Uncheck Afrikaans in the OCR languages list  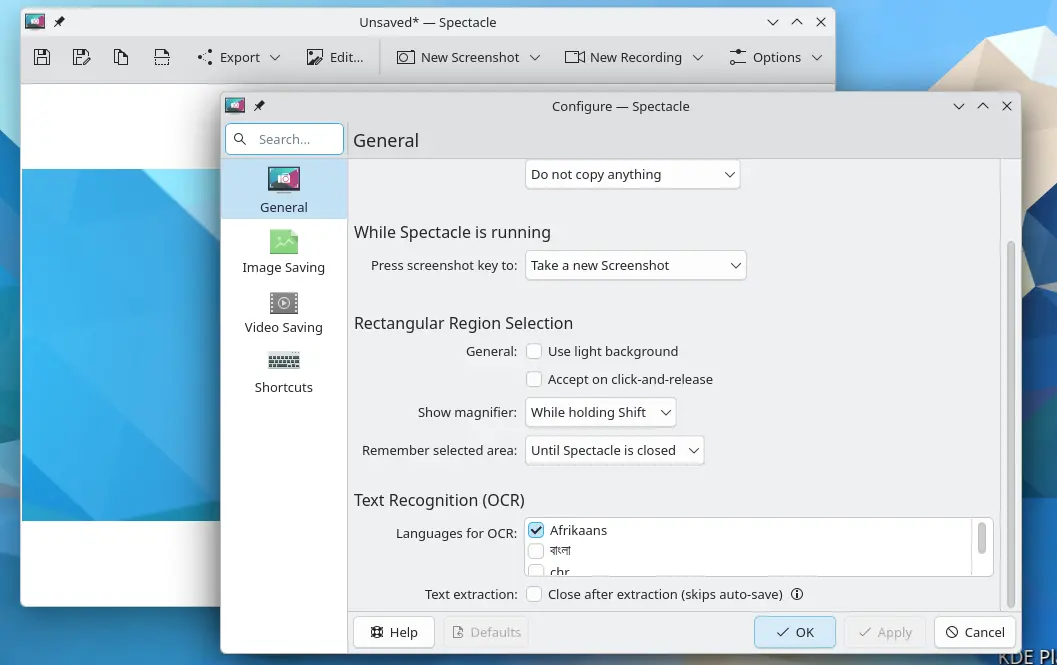(x=536, y=531)
